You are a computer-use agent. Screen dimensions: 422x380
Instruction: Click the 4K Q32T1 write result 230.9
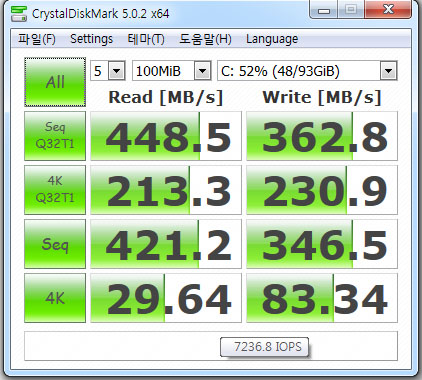click(x=322, y=190)
